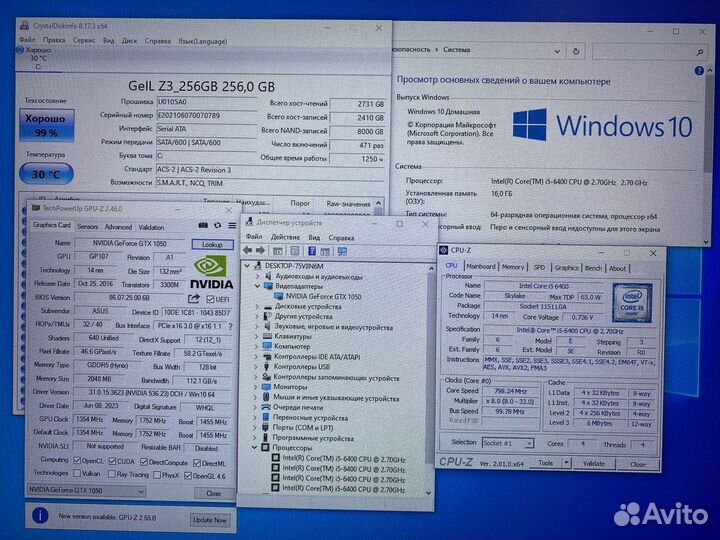Toggle the OpenCL checkbox in GPU-Z

click(77, 461)
